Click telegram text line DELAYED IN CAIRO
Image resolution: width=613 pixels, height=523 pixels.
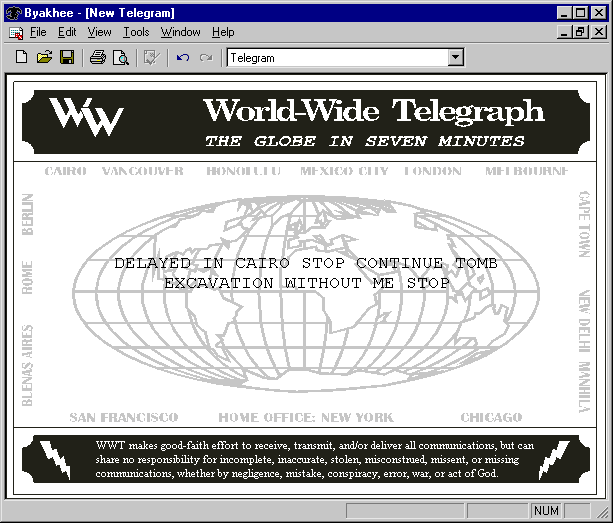point(306,263)
